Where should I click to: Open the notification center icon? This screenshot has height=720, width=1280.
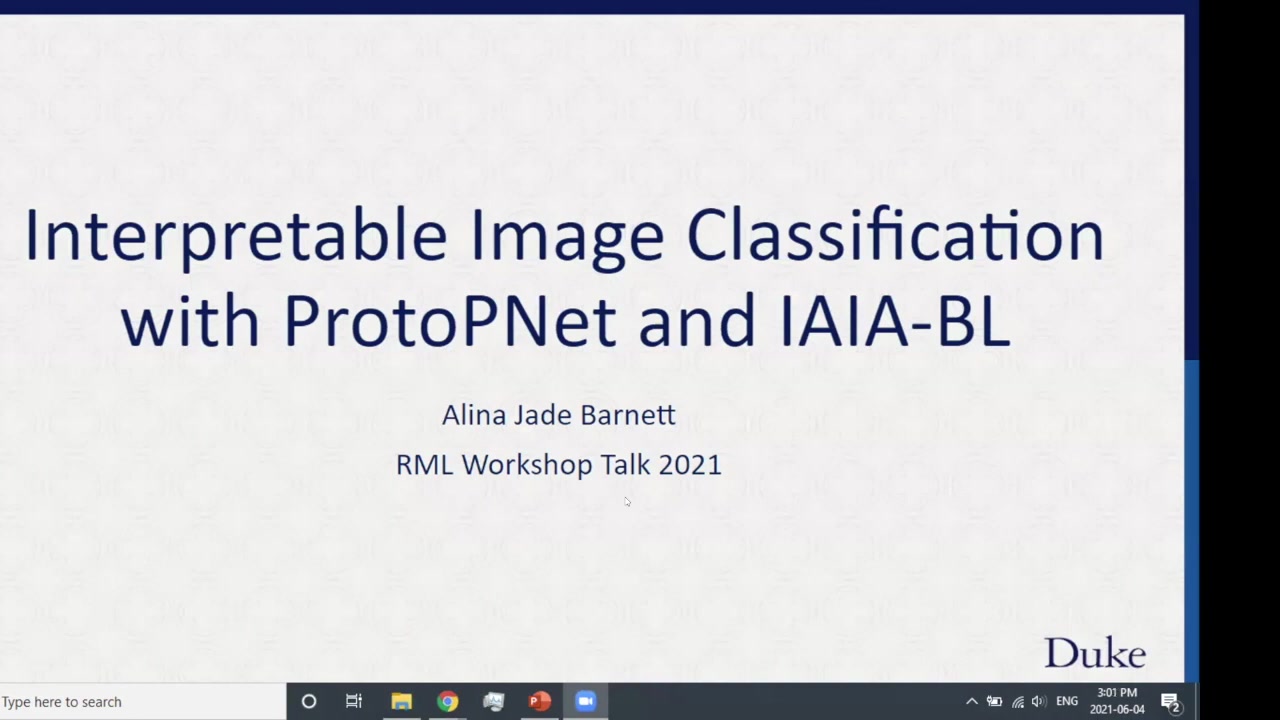coord(1170,702)
